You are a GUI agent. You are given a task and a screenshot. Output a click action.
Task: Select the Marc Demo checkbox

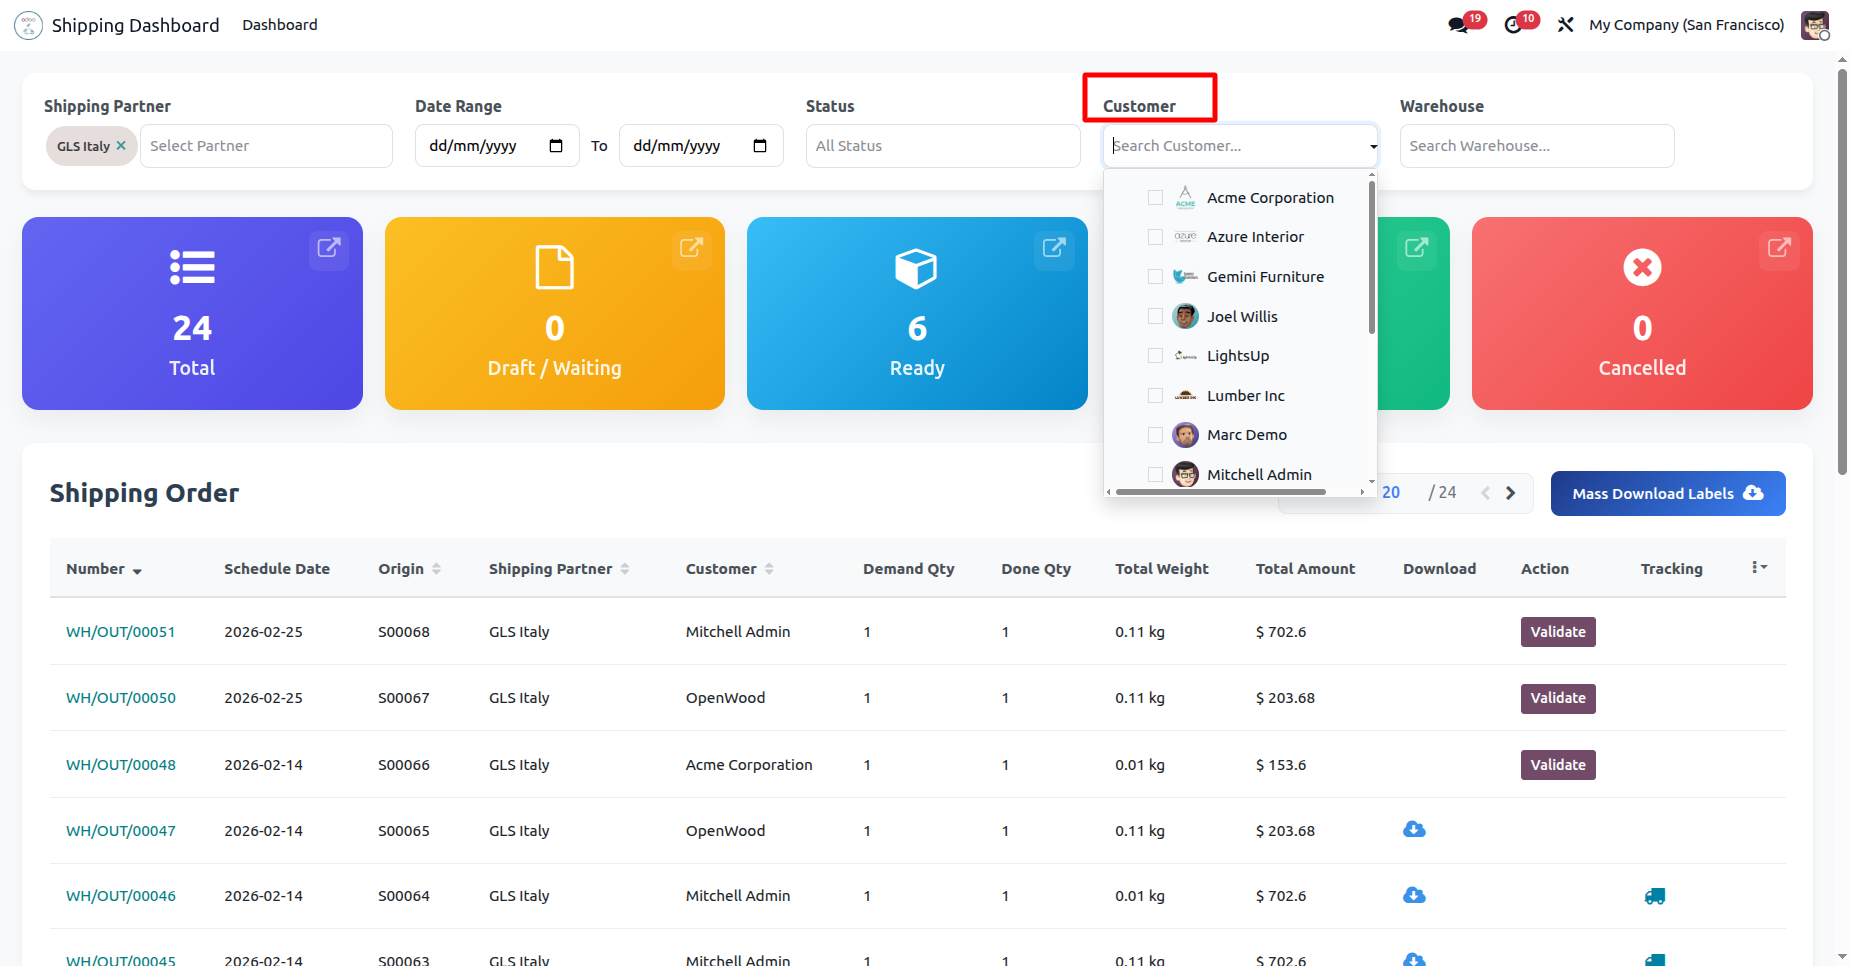coord(1155,435)
